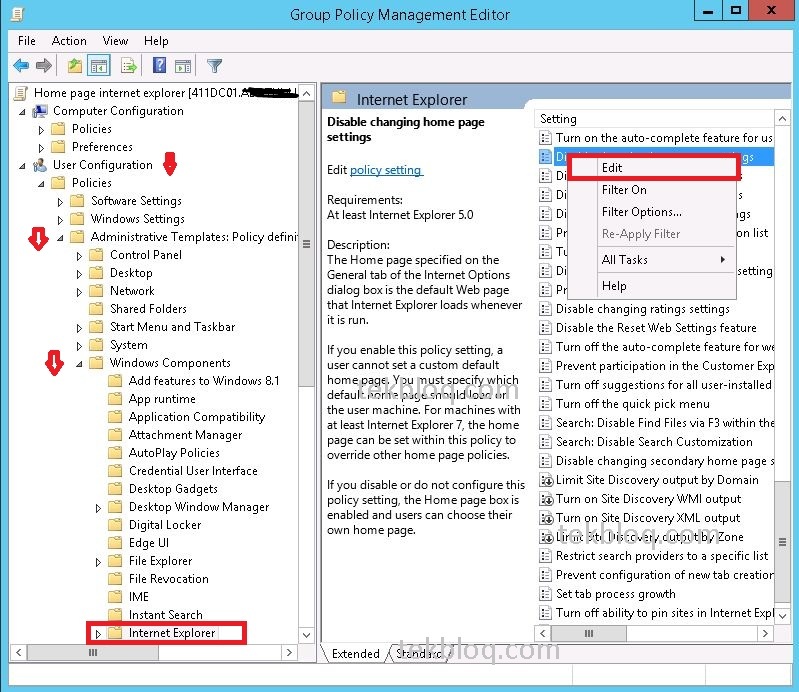Expand the Desktop Window Manager node
The width and height of the screenshot is (799, 692).
point(98,508)
